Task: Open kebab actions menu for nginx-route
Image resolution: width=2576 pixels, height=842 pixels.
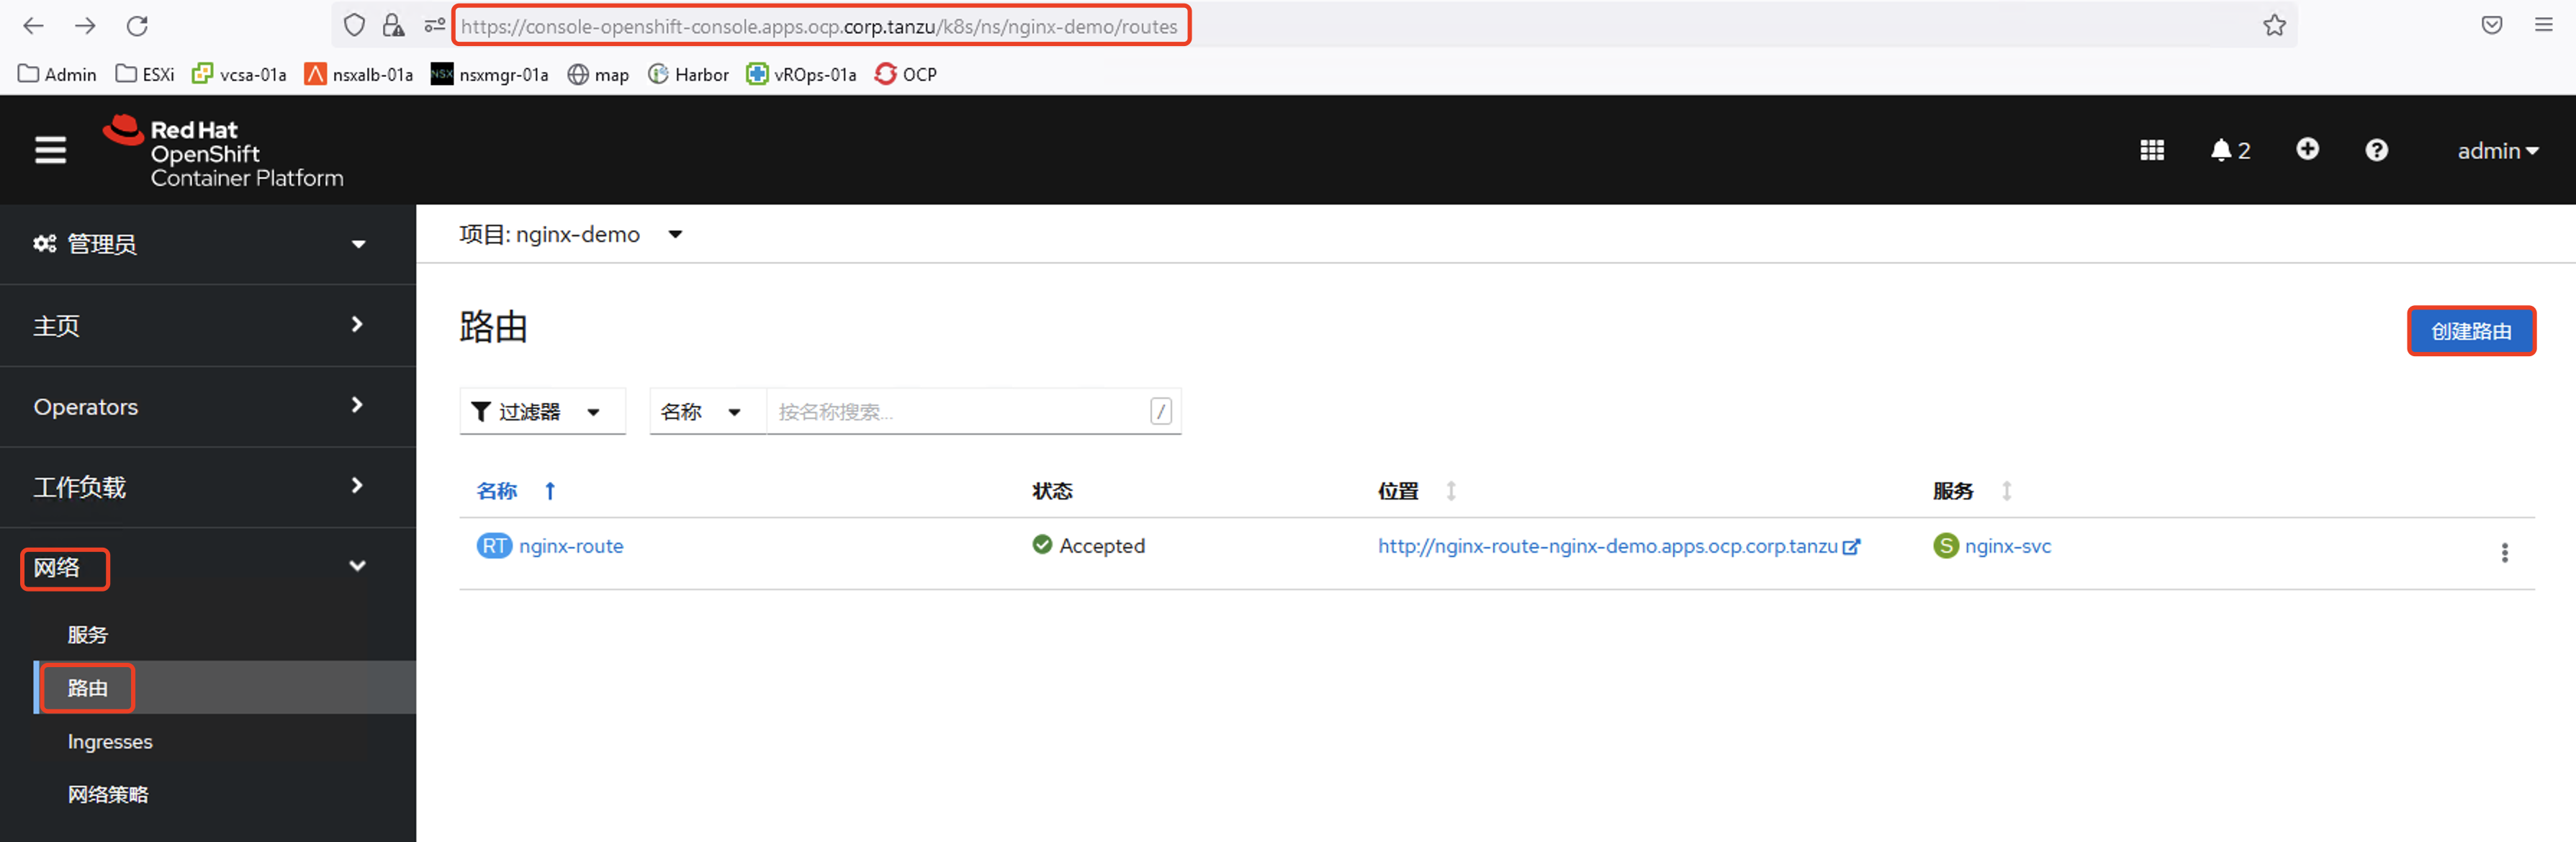Action: coord(2504,553)
